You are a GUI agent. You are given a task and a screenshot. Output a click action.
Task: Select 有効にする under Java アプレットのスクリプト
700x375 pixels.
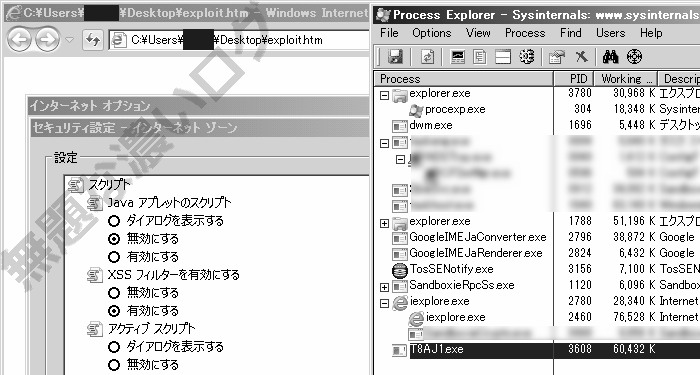point(114,257)
